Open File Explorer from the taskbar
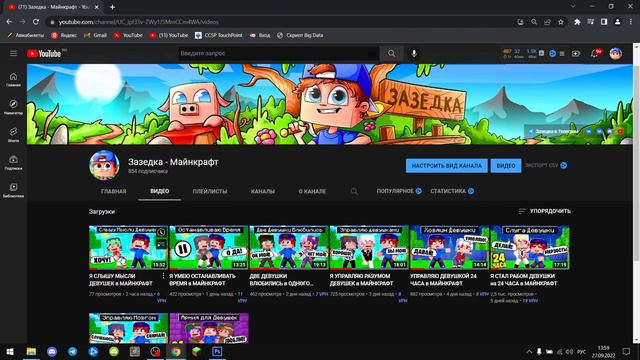The image size is (640, 360). point(31,351)
